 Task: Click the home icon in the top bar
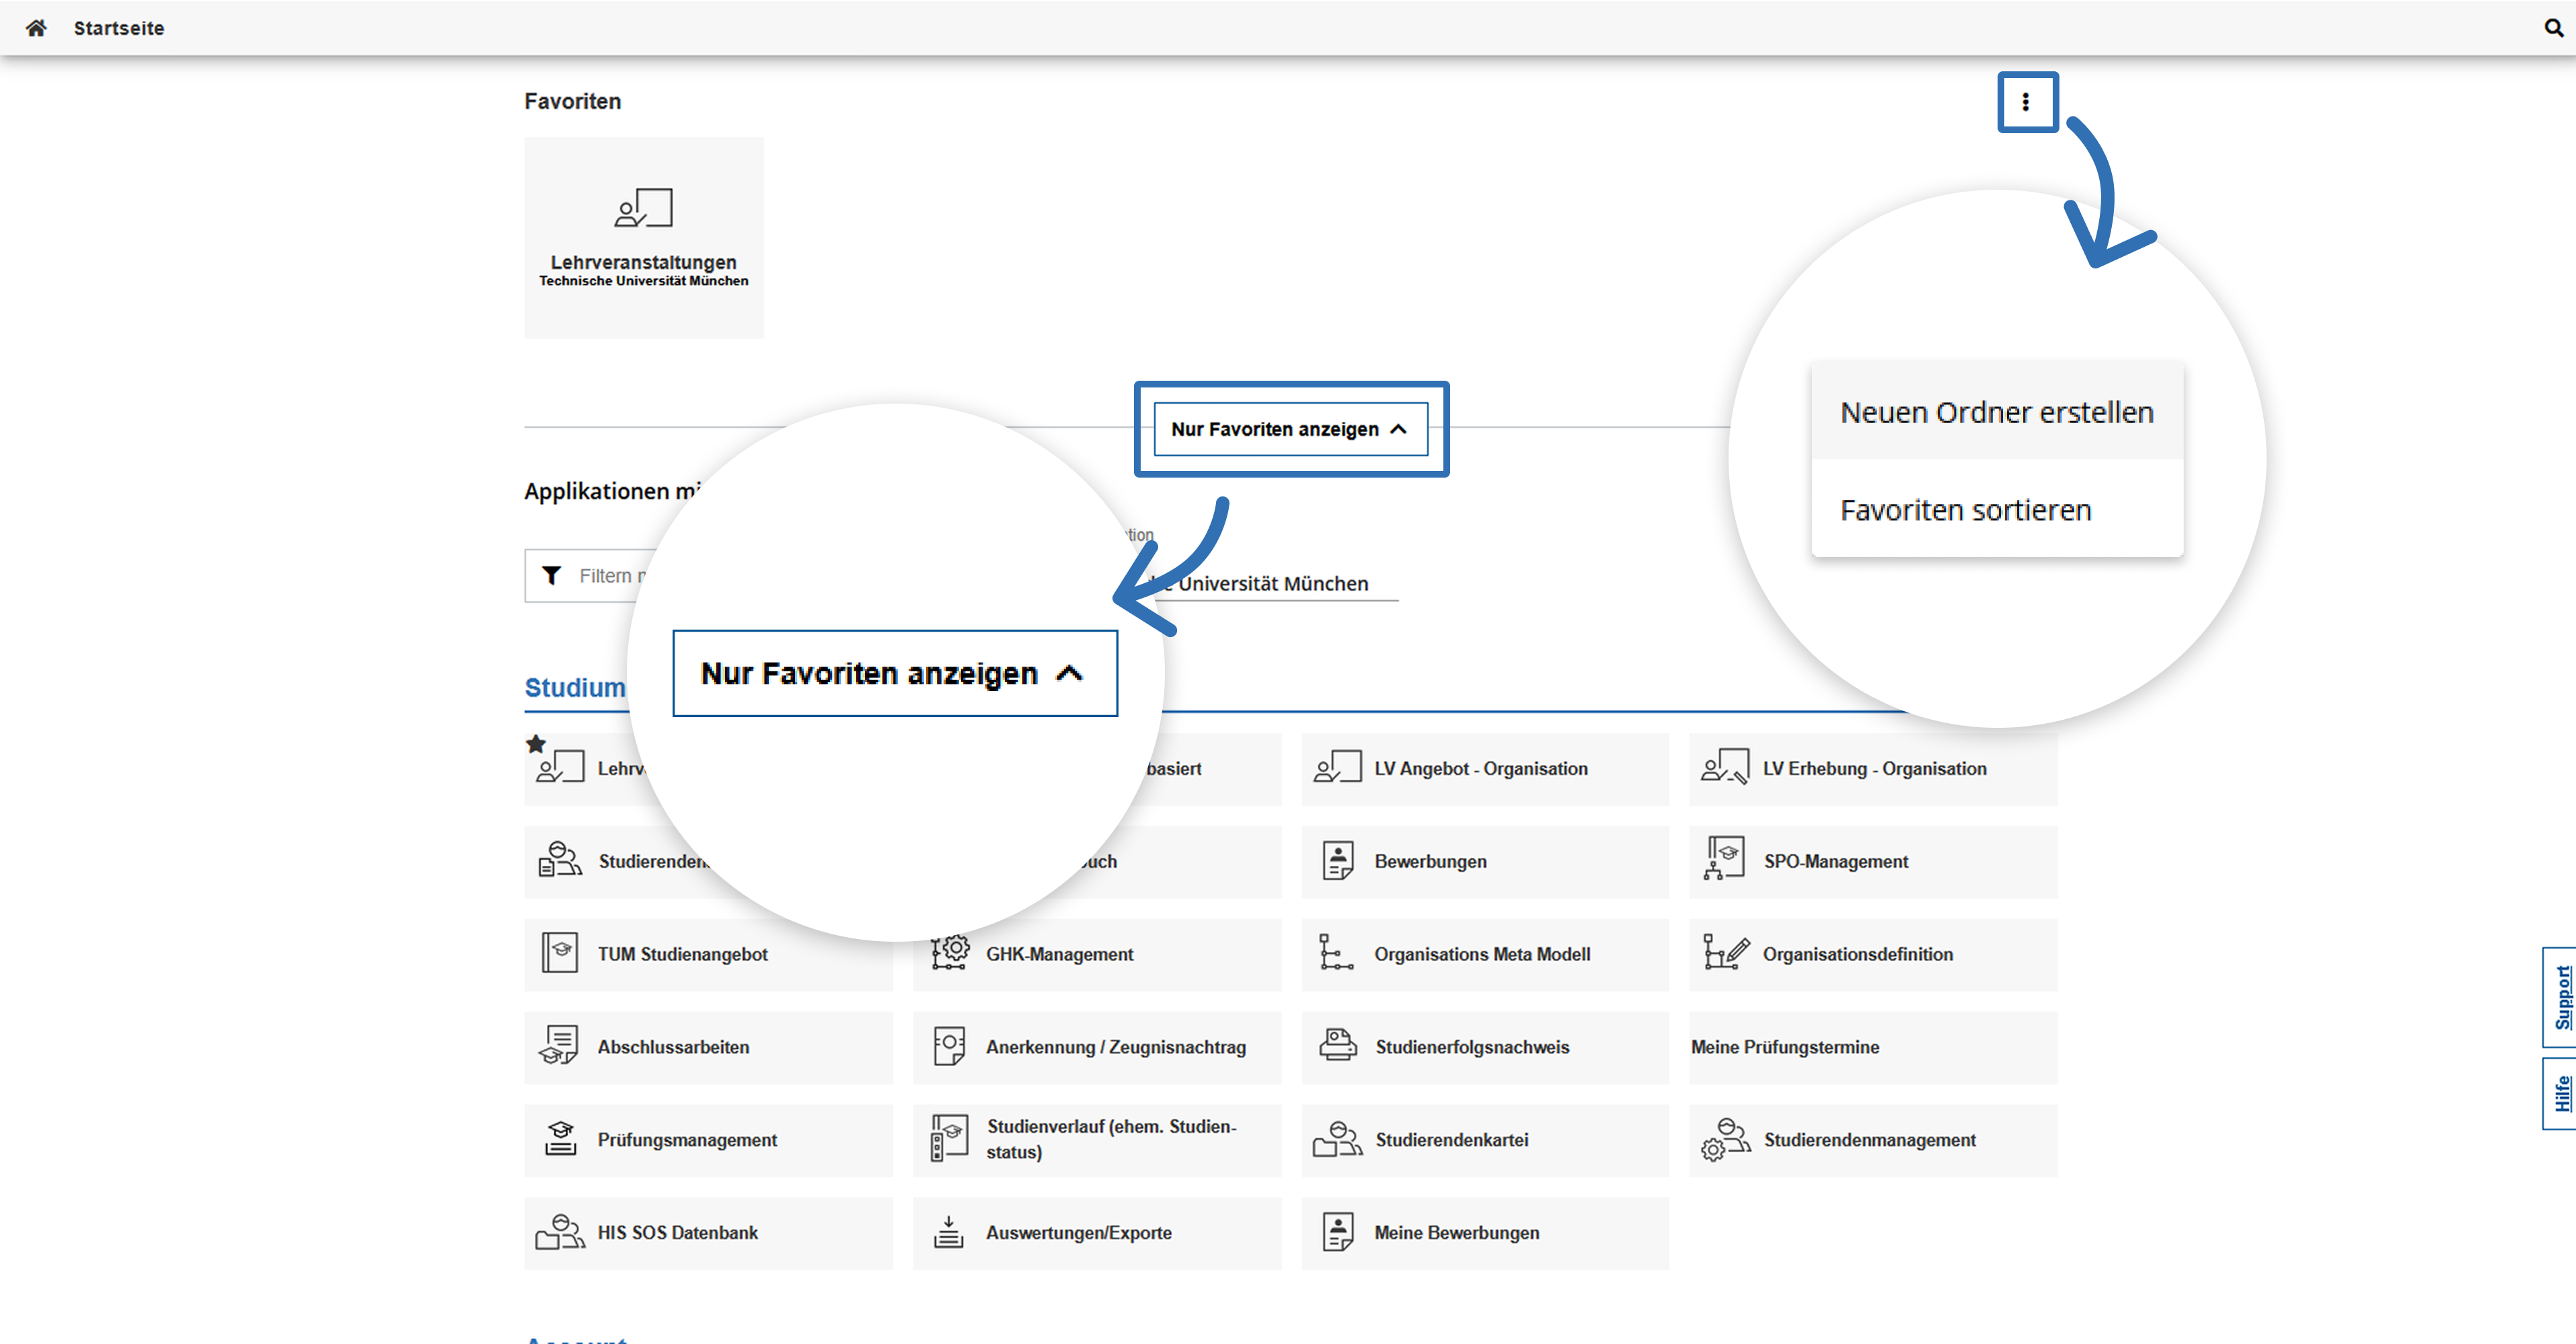(36, 28)
